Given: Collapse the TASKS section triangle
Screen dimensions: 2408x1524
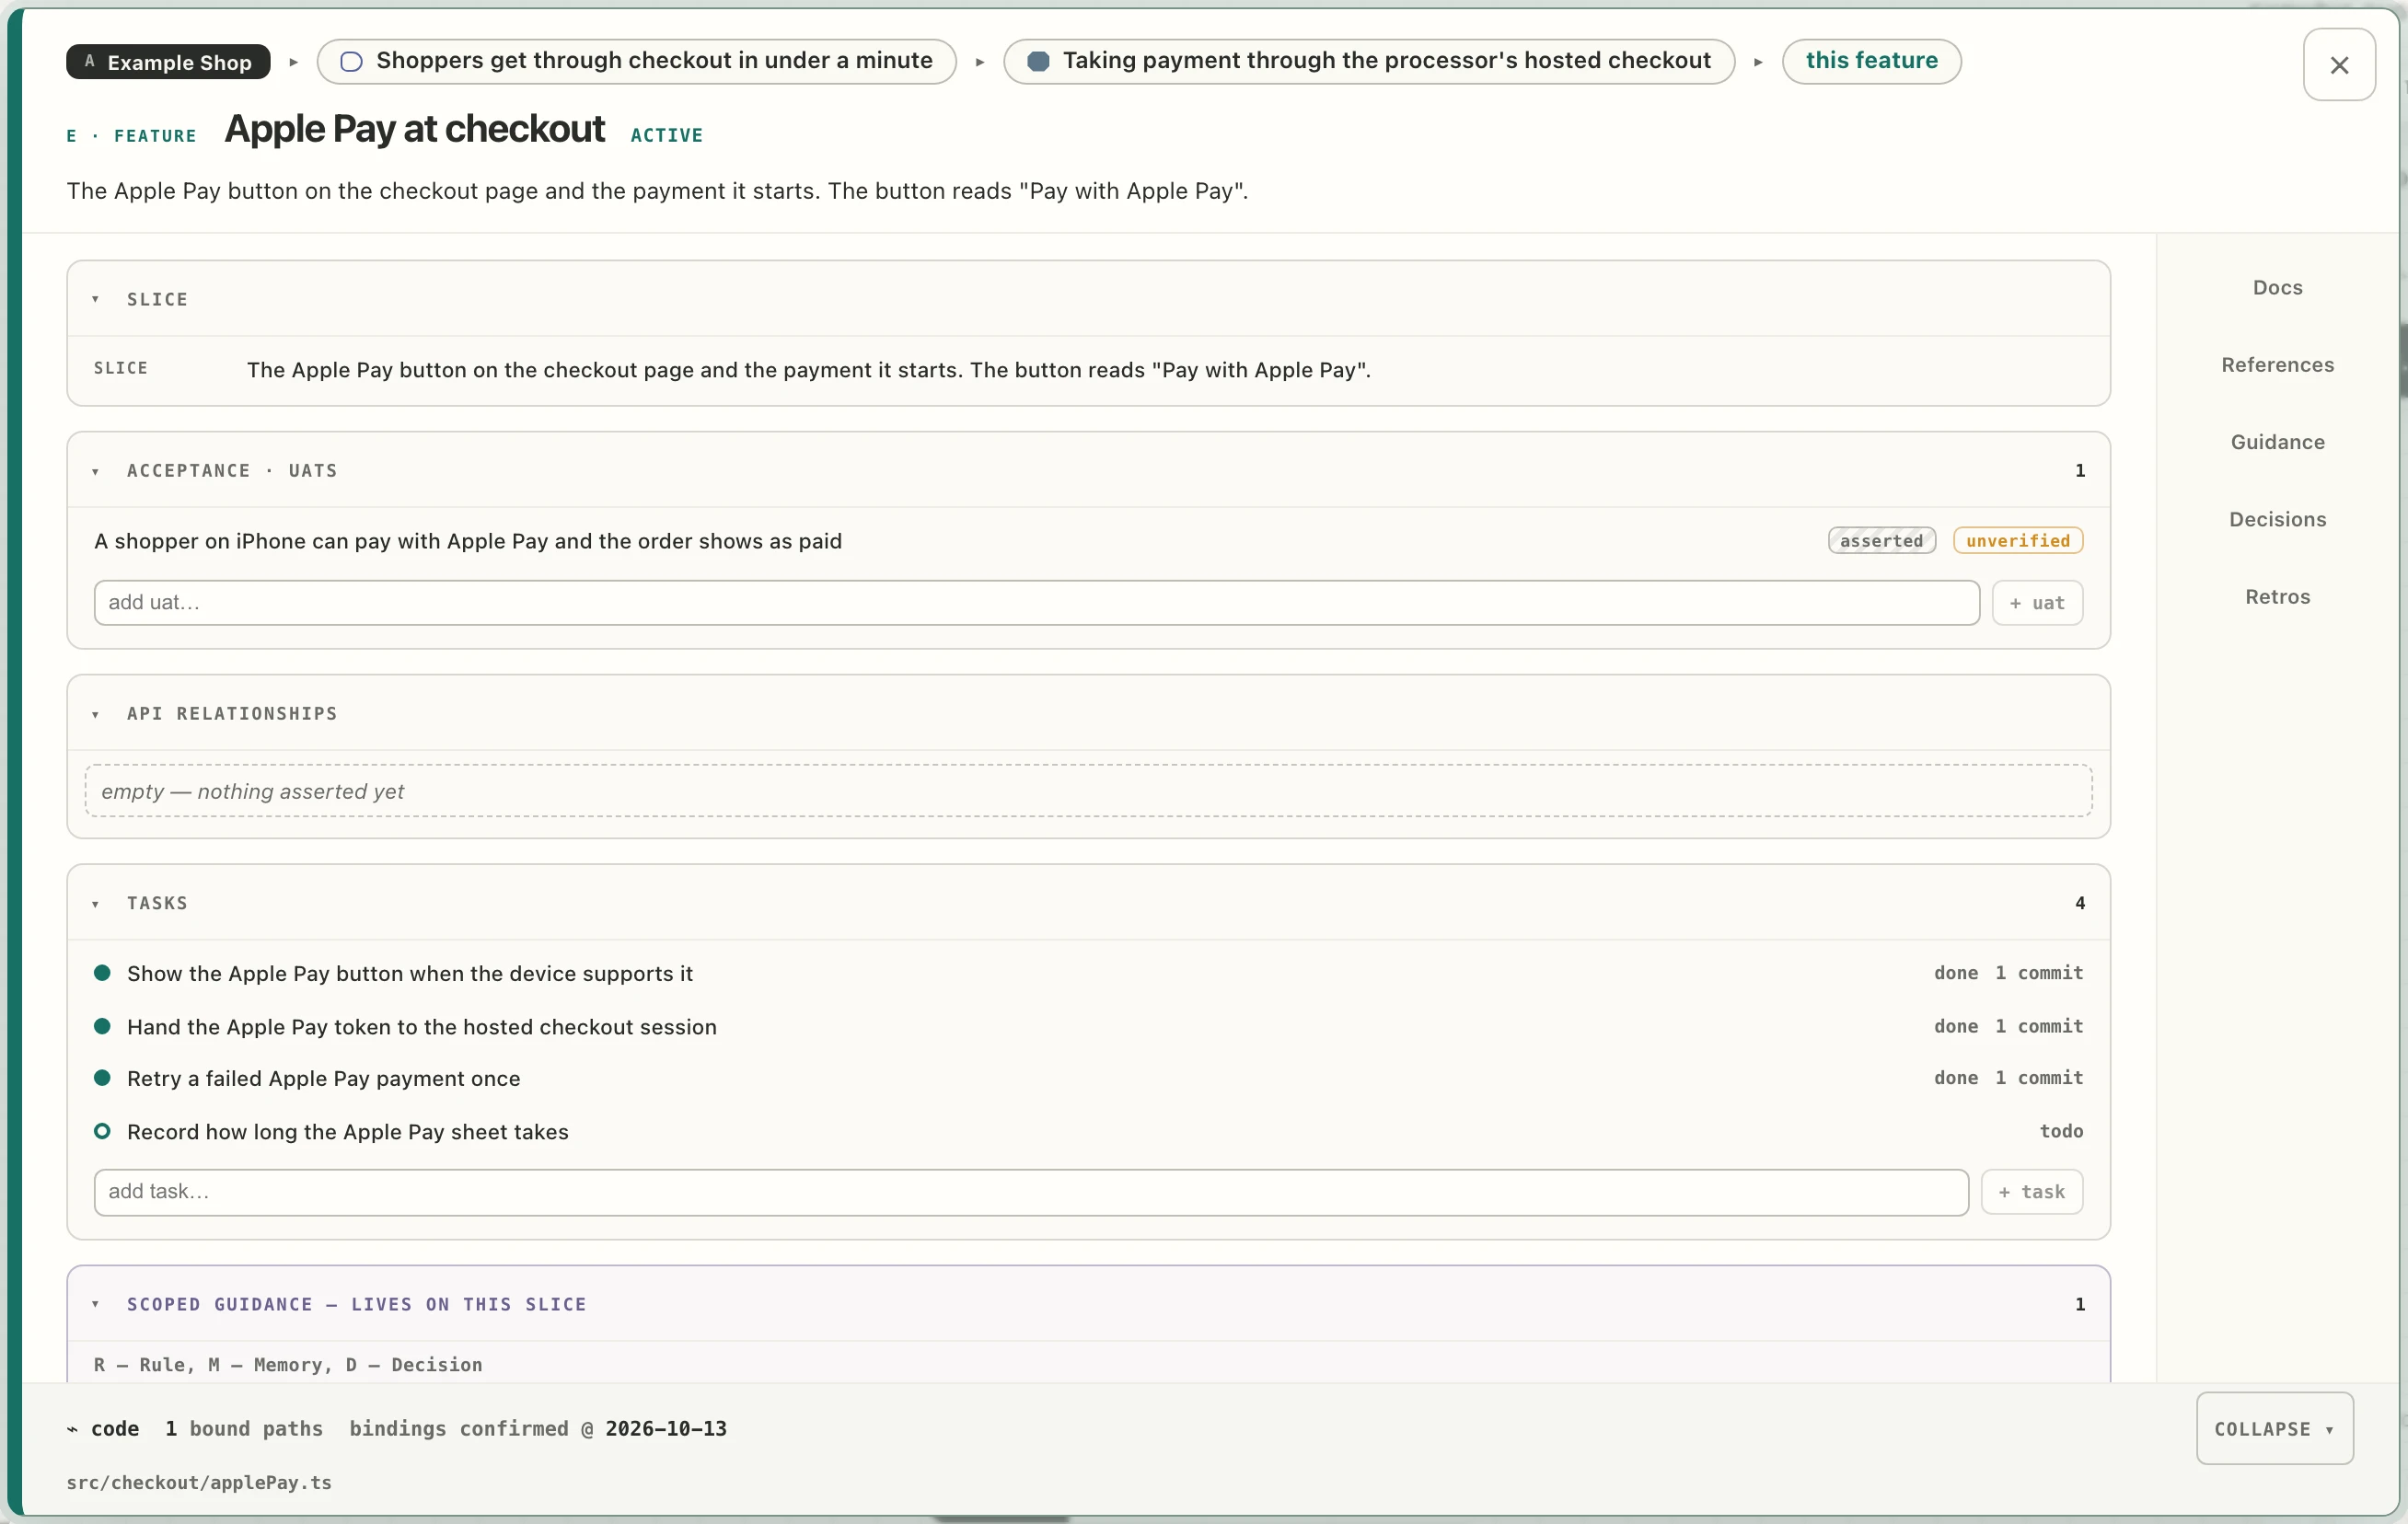Looking at the screenshot, I should [96, 904].
